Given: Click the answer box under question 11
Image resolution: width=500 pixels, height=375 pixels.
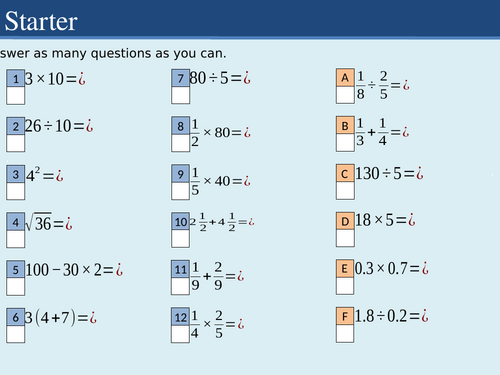Looking at the screenshot, I should (181, 286).
